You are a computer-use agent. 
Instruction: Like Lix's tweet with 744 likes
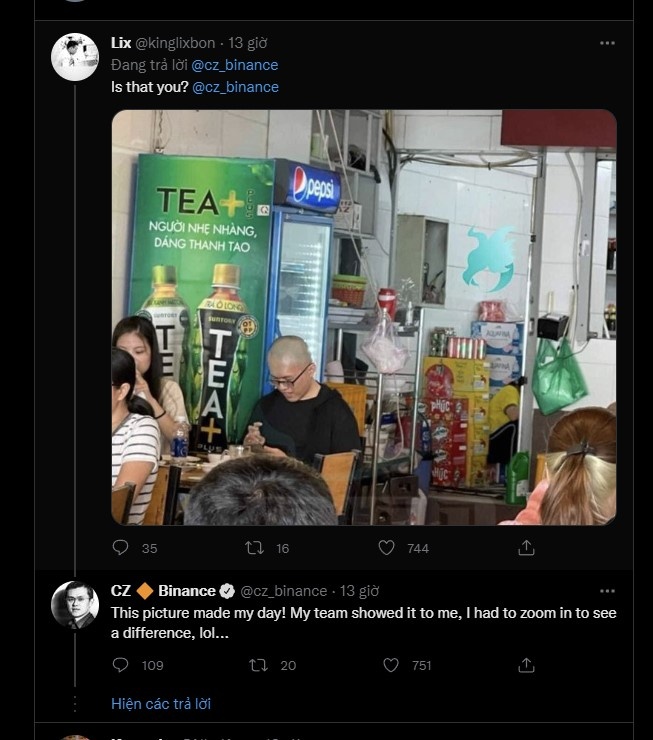(387, 548)
